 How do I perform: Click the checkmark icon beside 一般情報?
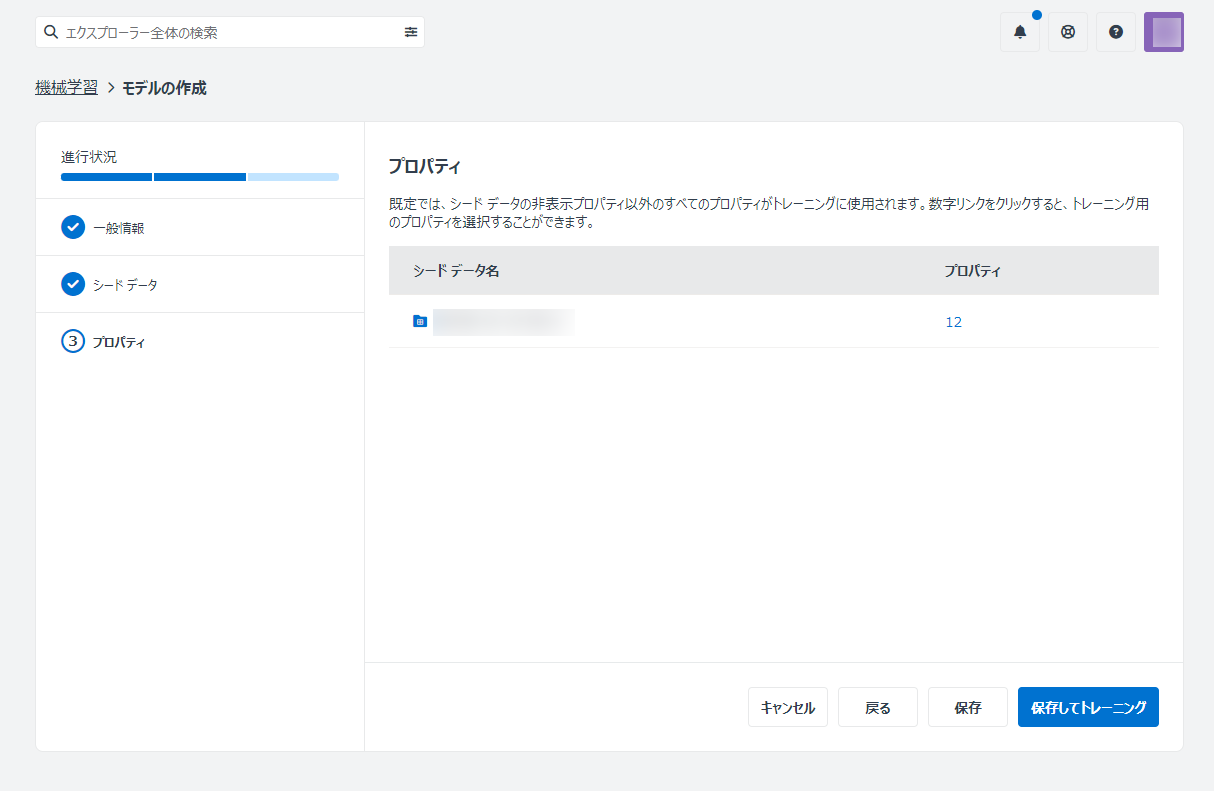(x=73, y=227)
